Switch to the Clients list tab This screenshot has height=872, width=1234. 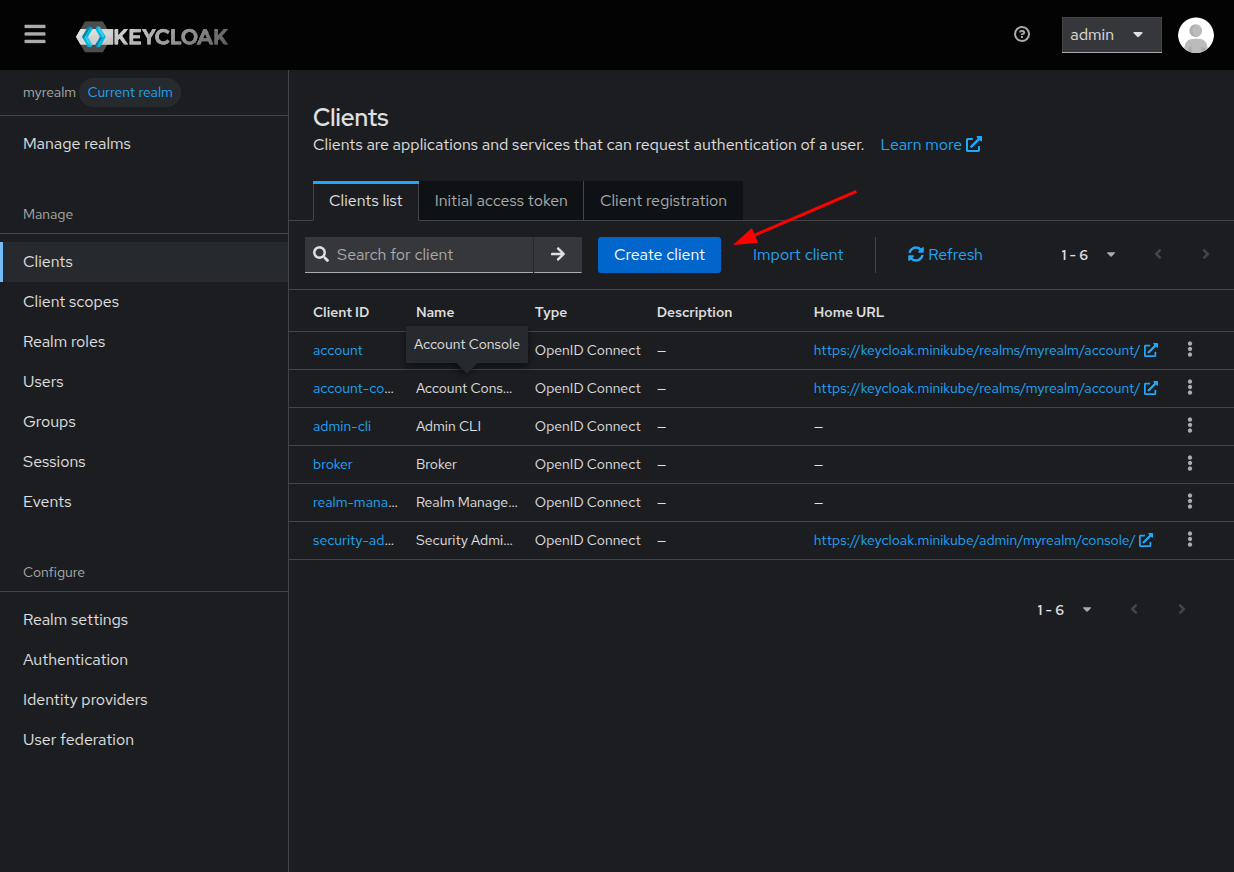coord(366,200)
